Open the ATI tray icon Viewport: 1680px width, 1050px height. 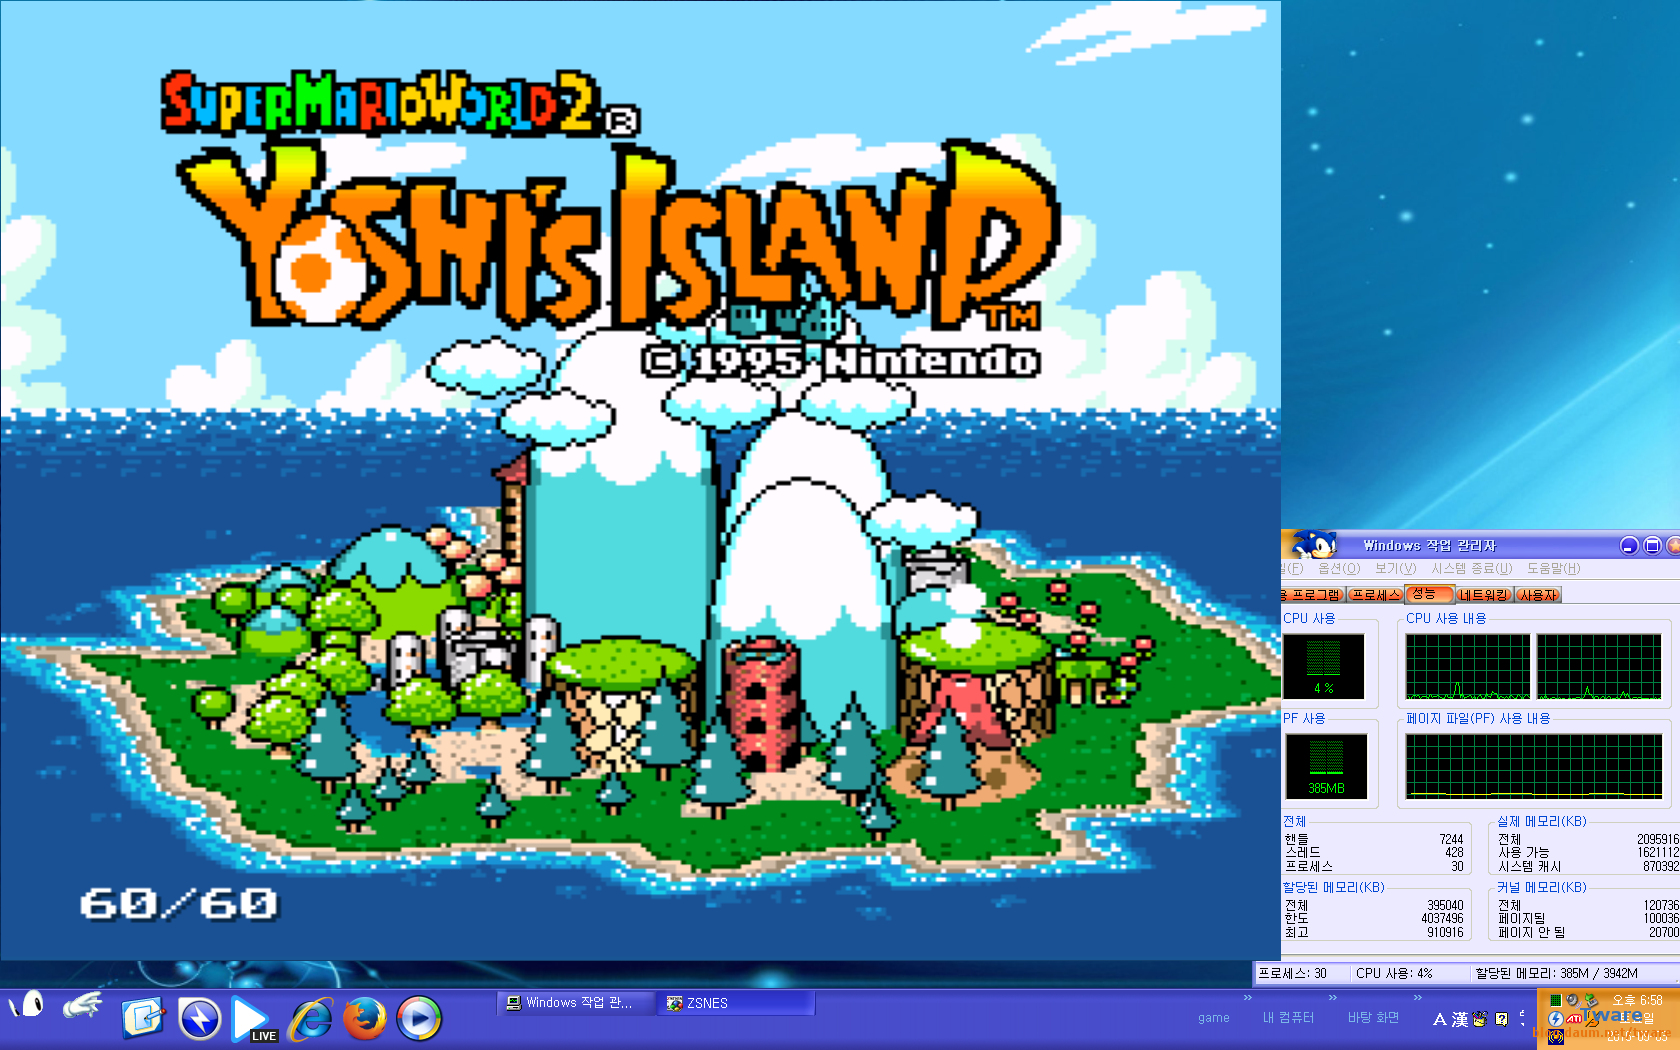pos(1574,1019)
